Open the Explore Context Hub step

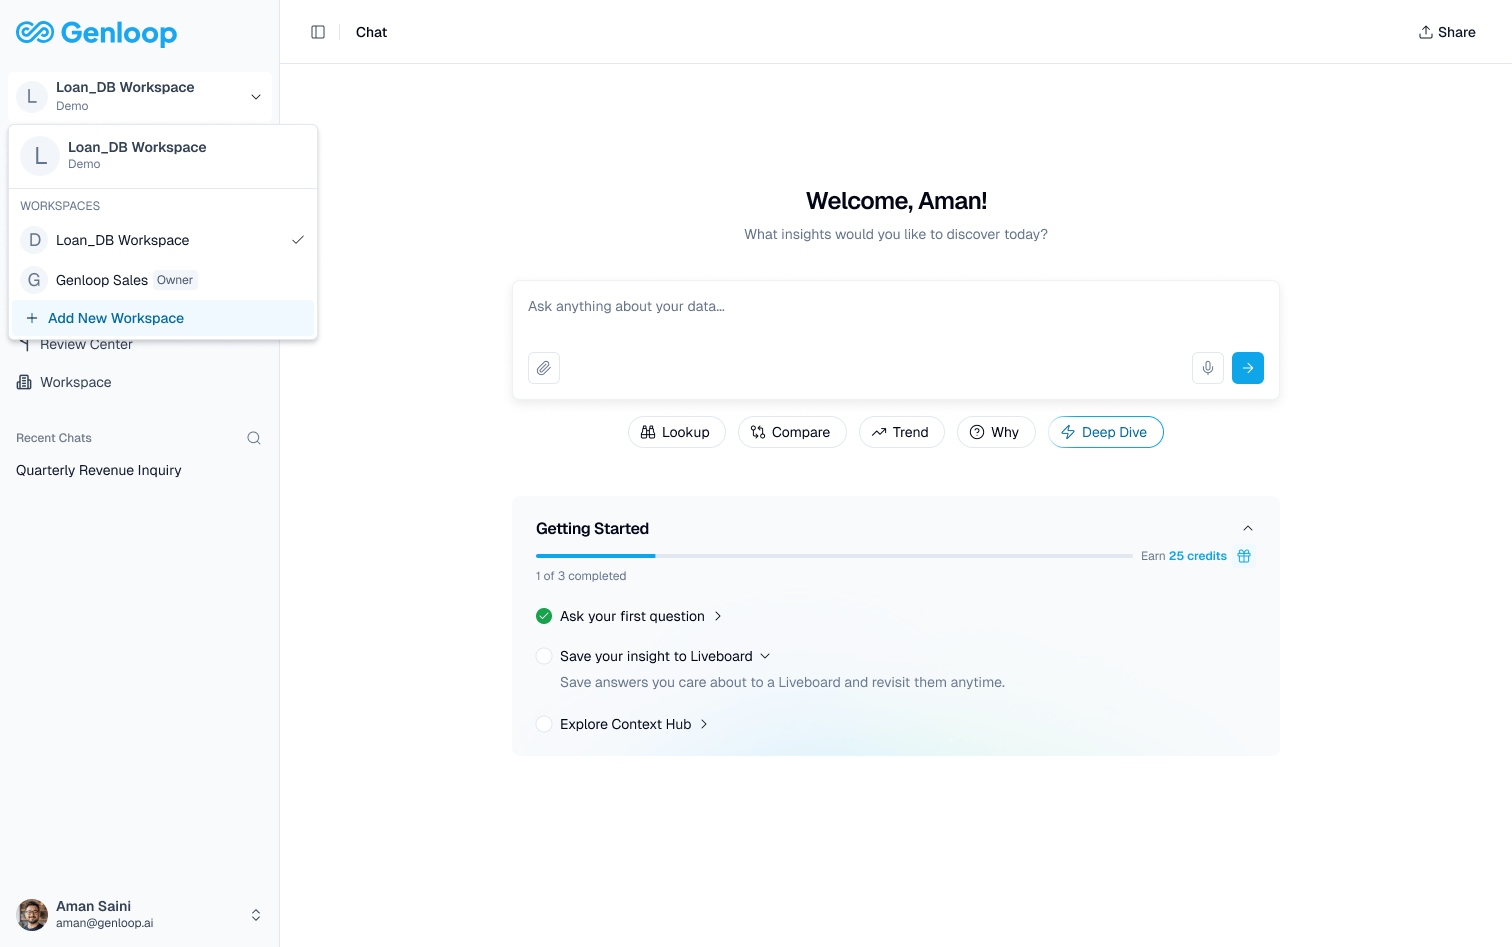634,724
